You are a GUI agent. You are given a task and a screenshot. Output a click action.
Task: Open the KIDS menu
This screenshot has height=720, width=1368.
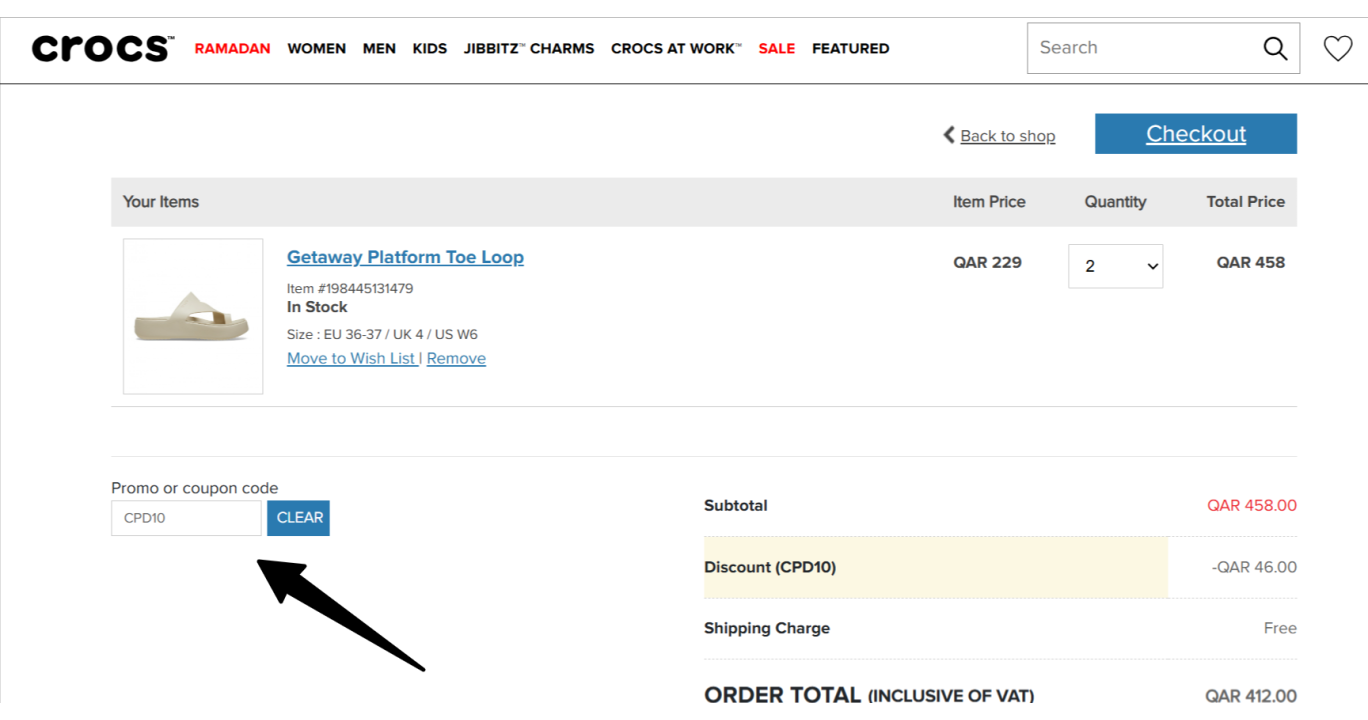pyautogui.click(x=430, y=48)
